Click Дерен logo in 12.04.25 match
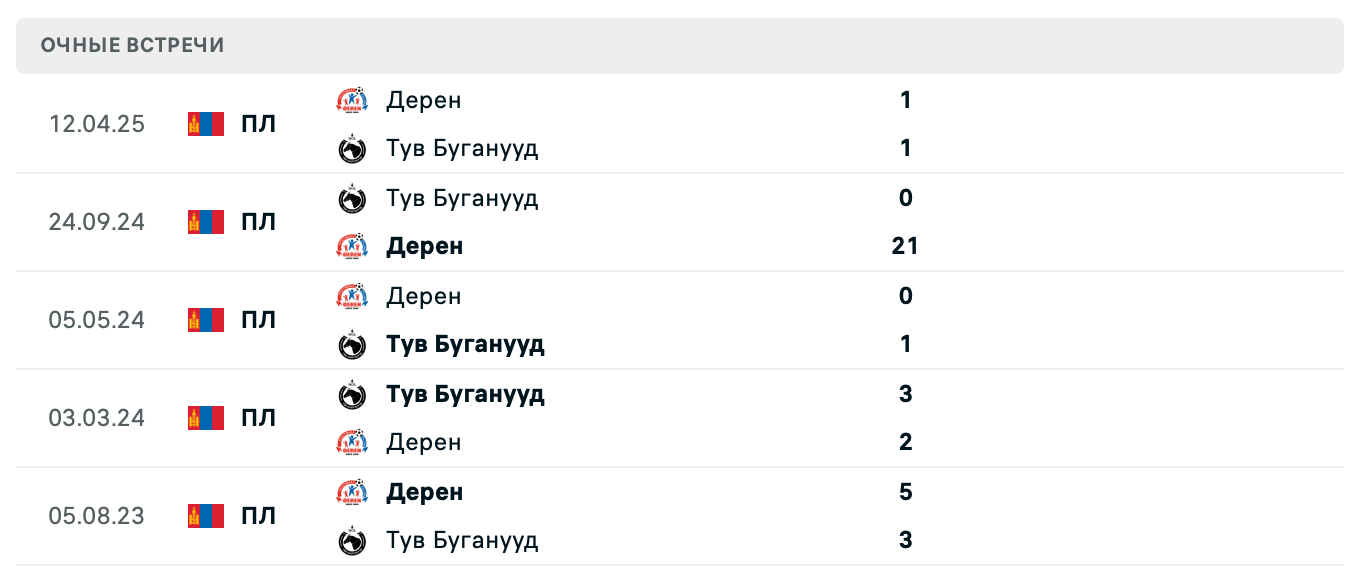Viewport: 1360px width, 582px height. pyautogui.click(x=352, y=100)
